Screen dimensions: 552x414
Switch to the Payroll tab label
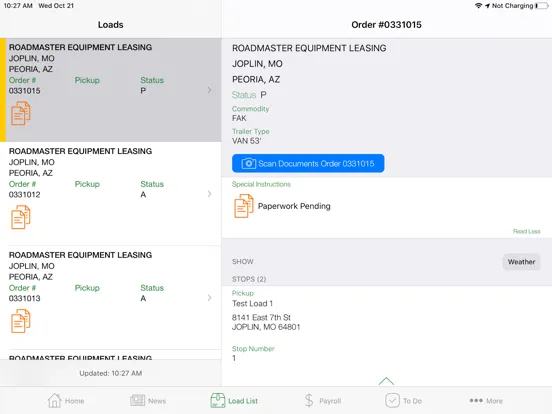click(330, 401)
